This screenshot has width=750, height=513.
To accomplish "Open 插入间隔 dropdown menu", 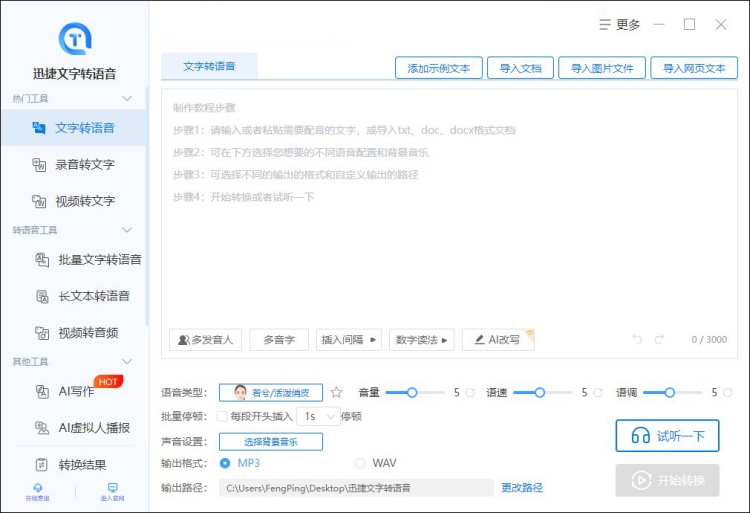I will [x=349, y=340].
